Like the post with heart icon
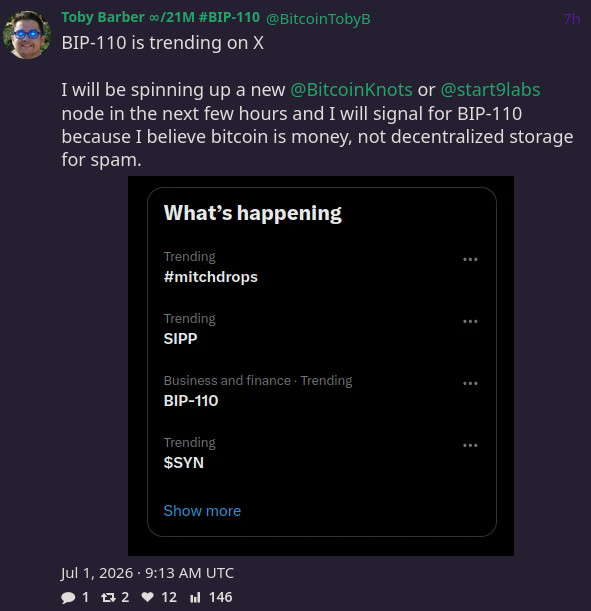 click(x=147, y=597)
